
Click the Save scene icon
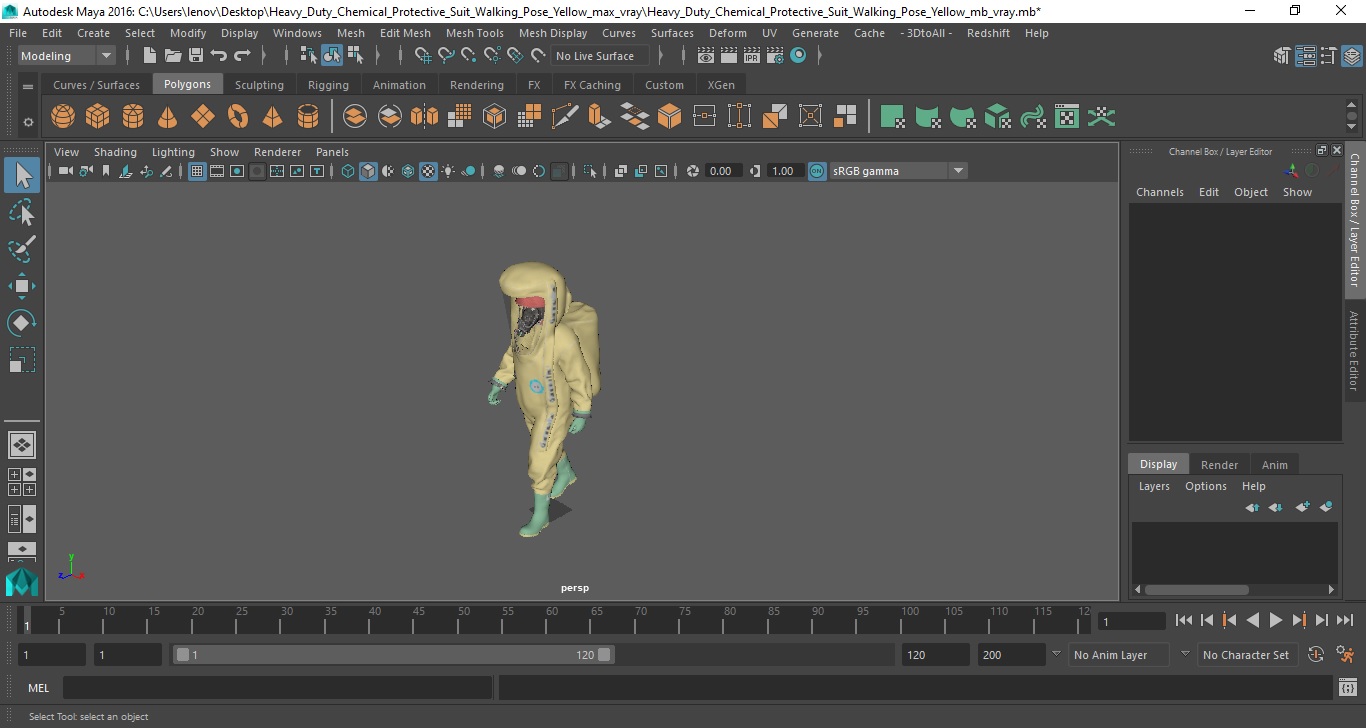[196, 56]
